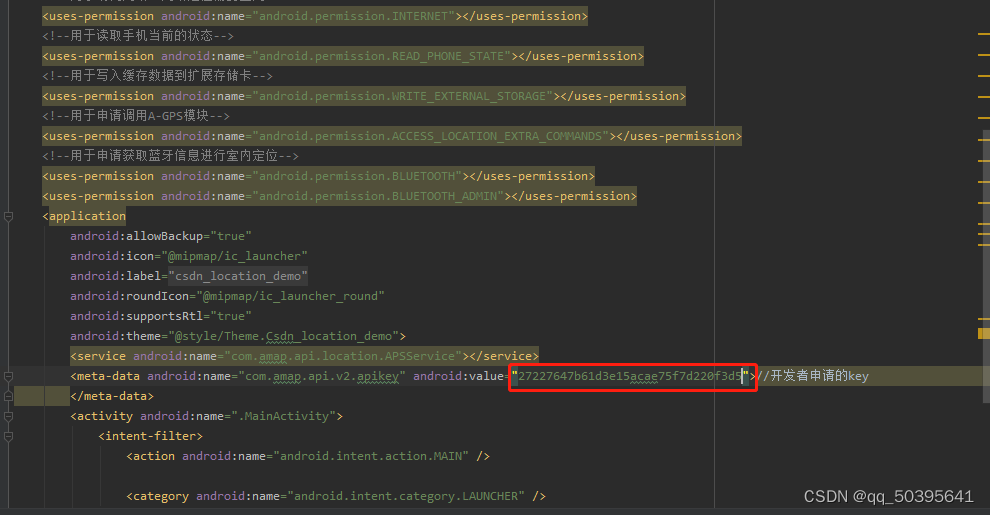Image resolution: width=990 pixels, height=515 pixels.
Task: Click the '</service>' closing tag
Action: pos(504,357)
